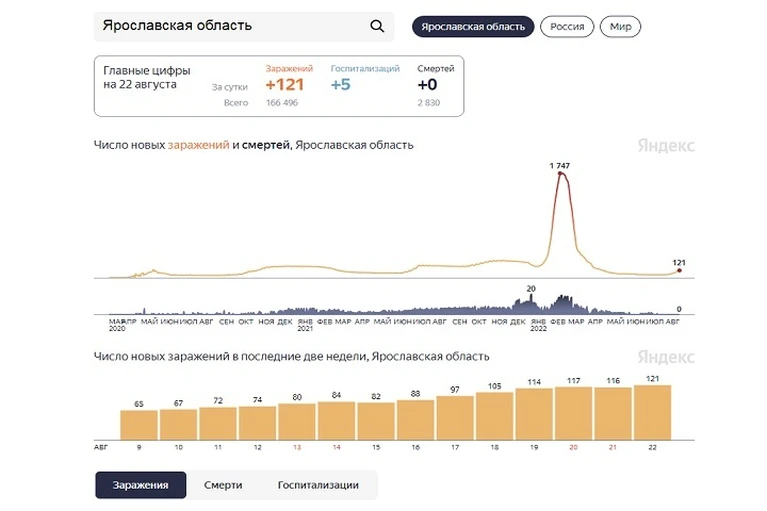Image resolution: width=767 pixels, height=511 pixels.
Task: Click the bar labeled 117 for August 20
Action: tap(573, 414)
